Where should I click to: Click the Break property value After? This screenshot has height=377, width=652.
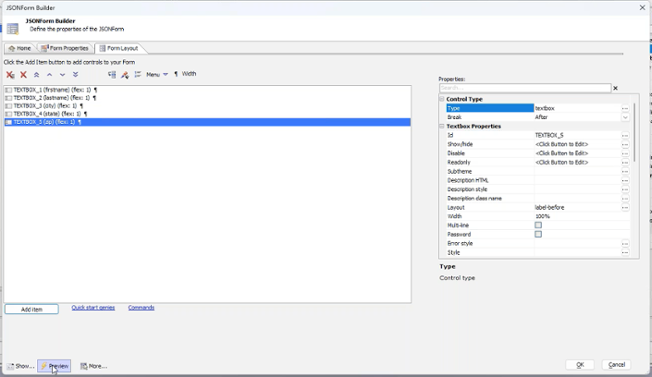pos(541,117)
